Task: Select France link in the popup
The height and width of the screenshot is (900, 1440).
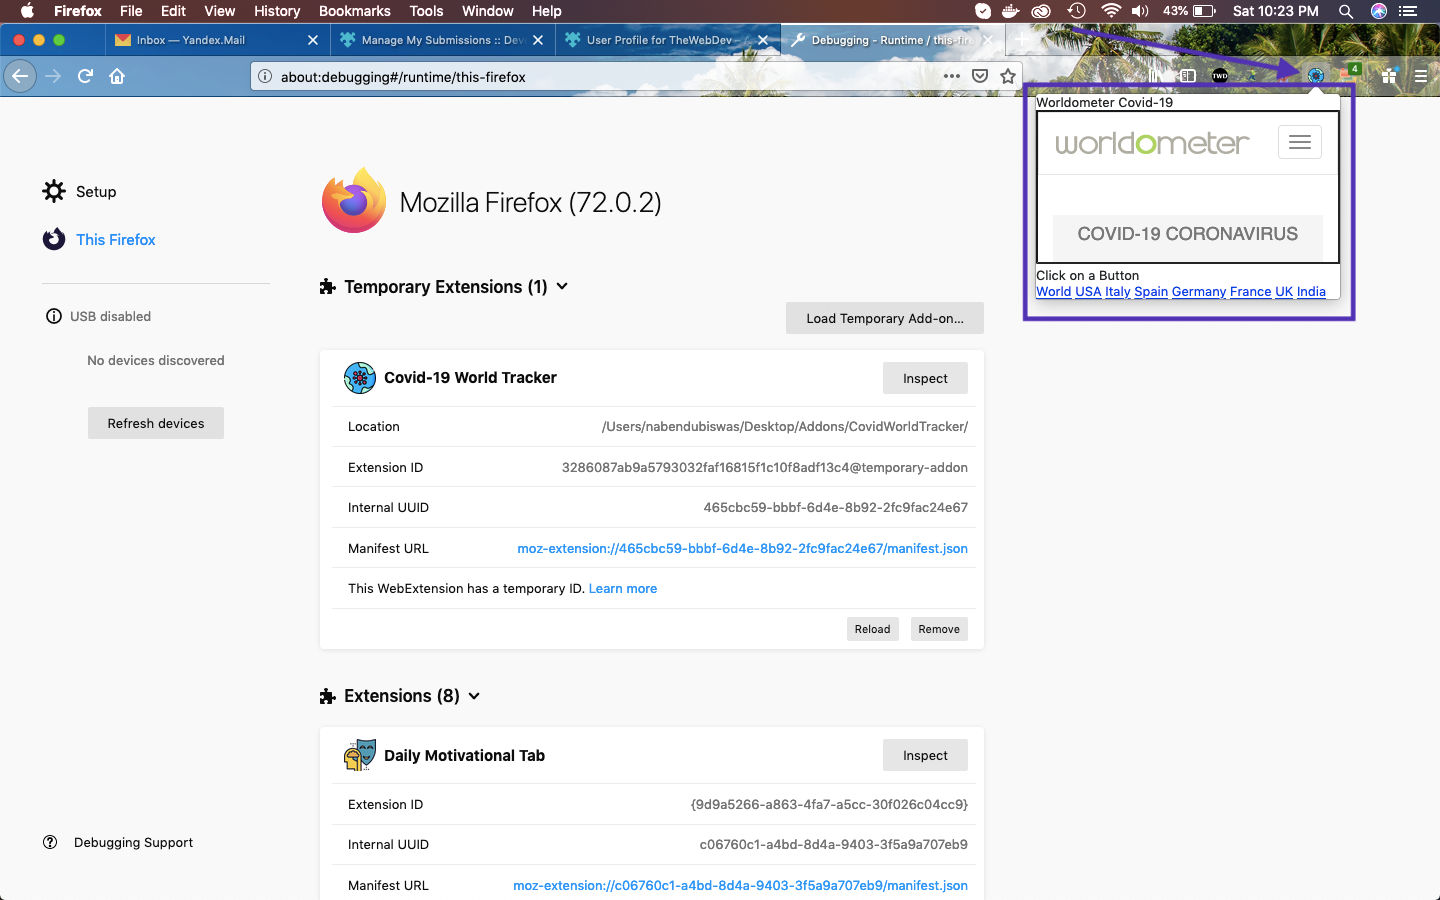Action: pyautogui.click(x=1250, y=292)
